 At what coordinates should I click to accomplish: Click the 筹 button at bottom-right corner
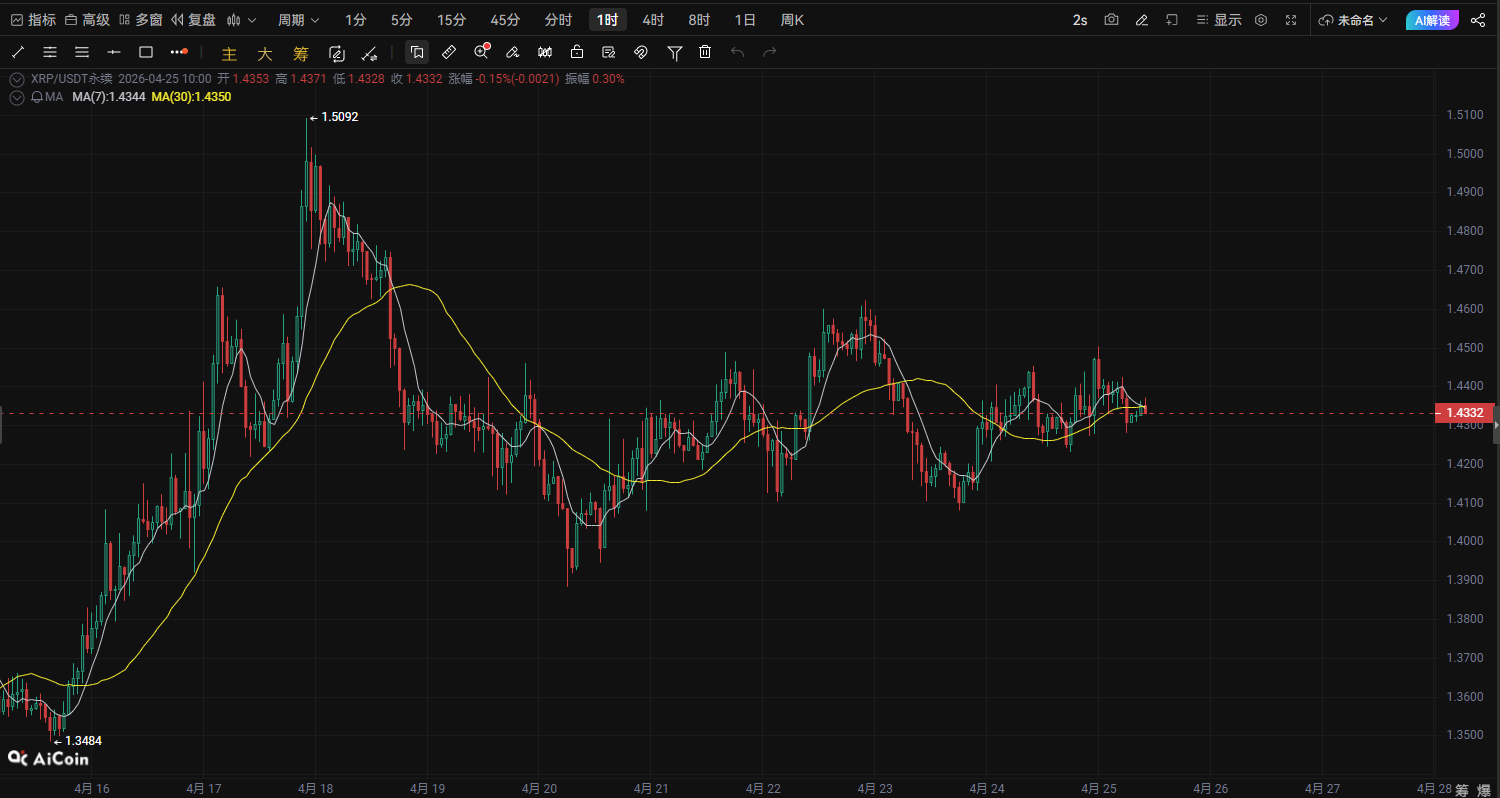click(1463, 790)
